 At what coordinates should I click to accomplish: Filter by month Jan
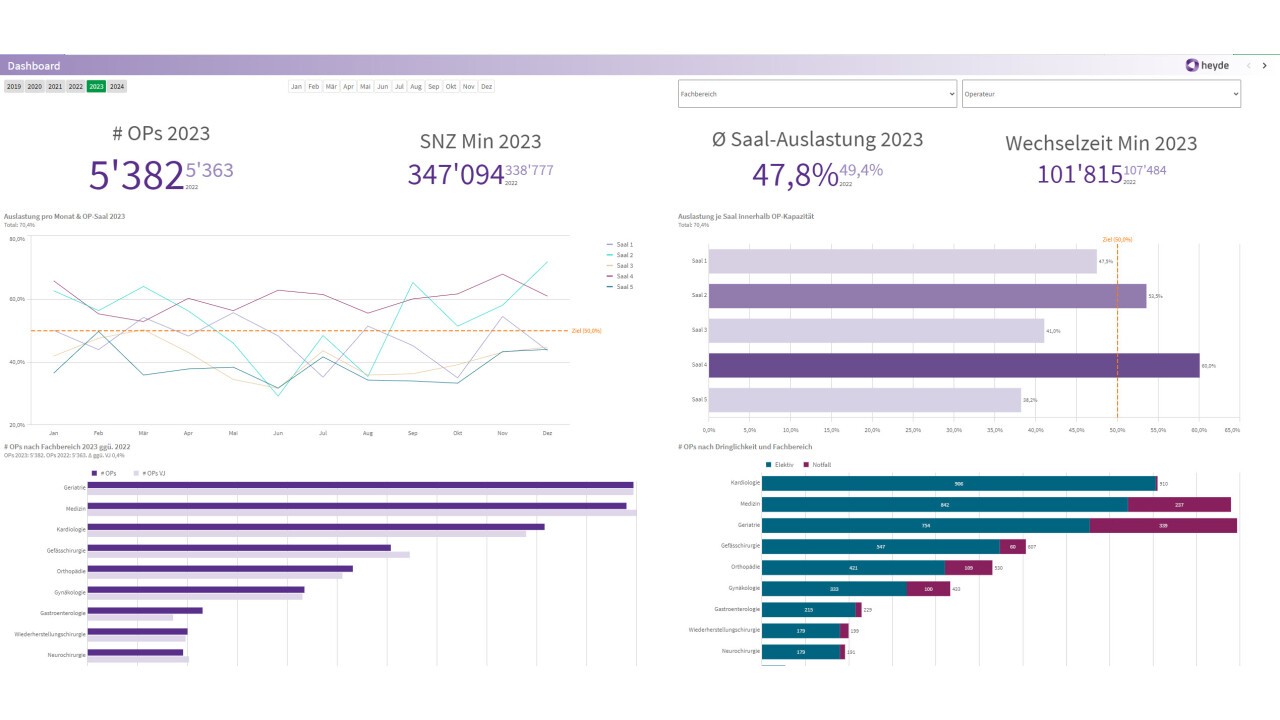point(296,87)
